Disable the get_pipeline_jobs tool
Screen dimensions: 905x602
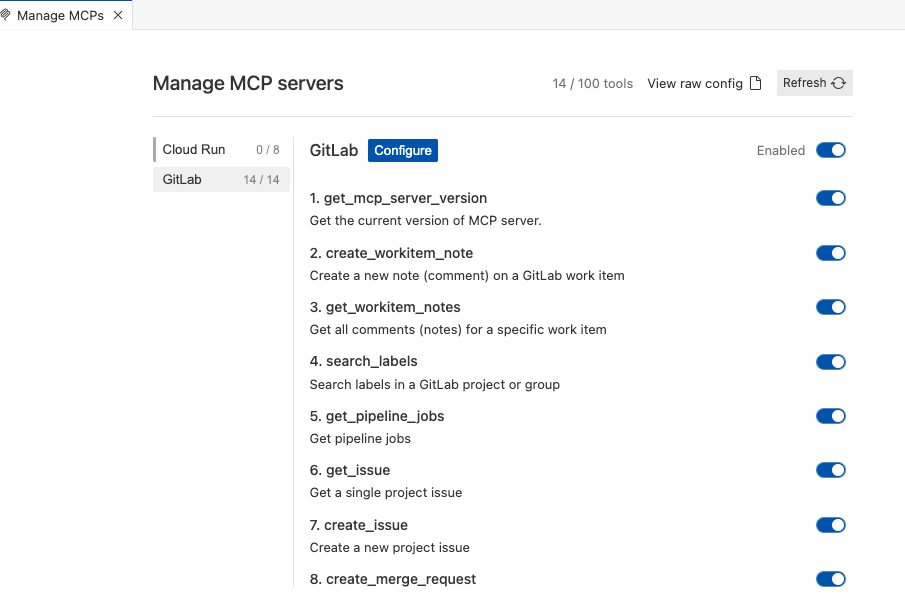pyautogui.click(x=830, y=416)
